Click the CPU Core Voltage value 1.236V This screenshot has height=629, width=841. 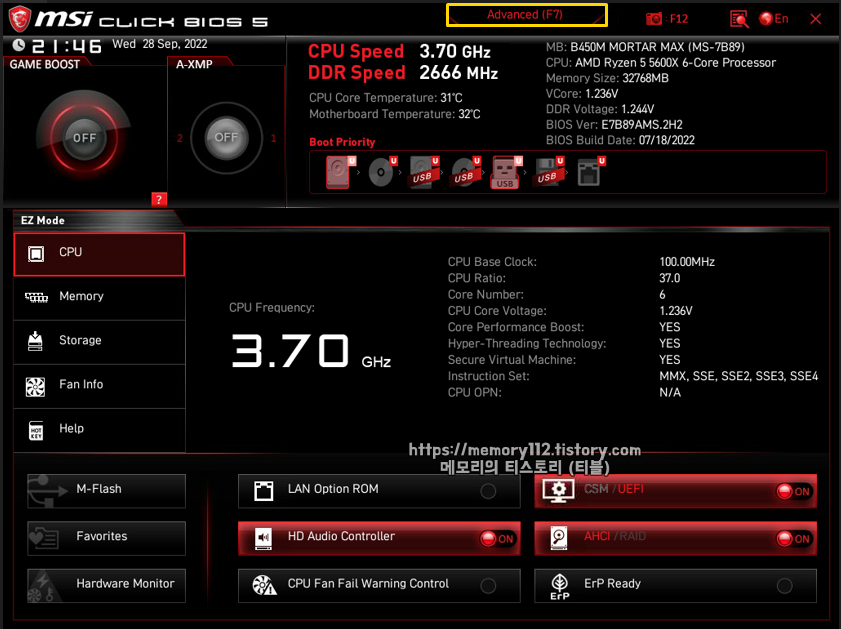pyautogui.click(x=676, y=311)
